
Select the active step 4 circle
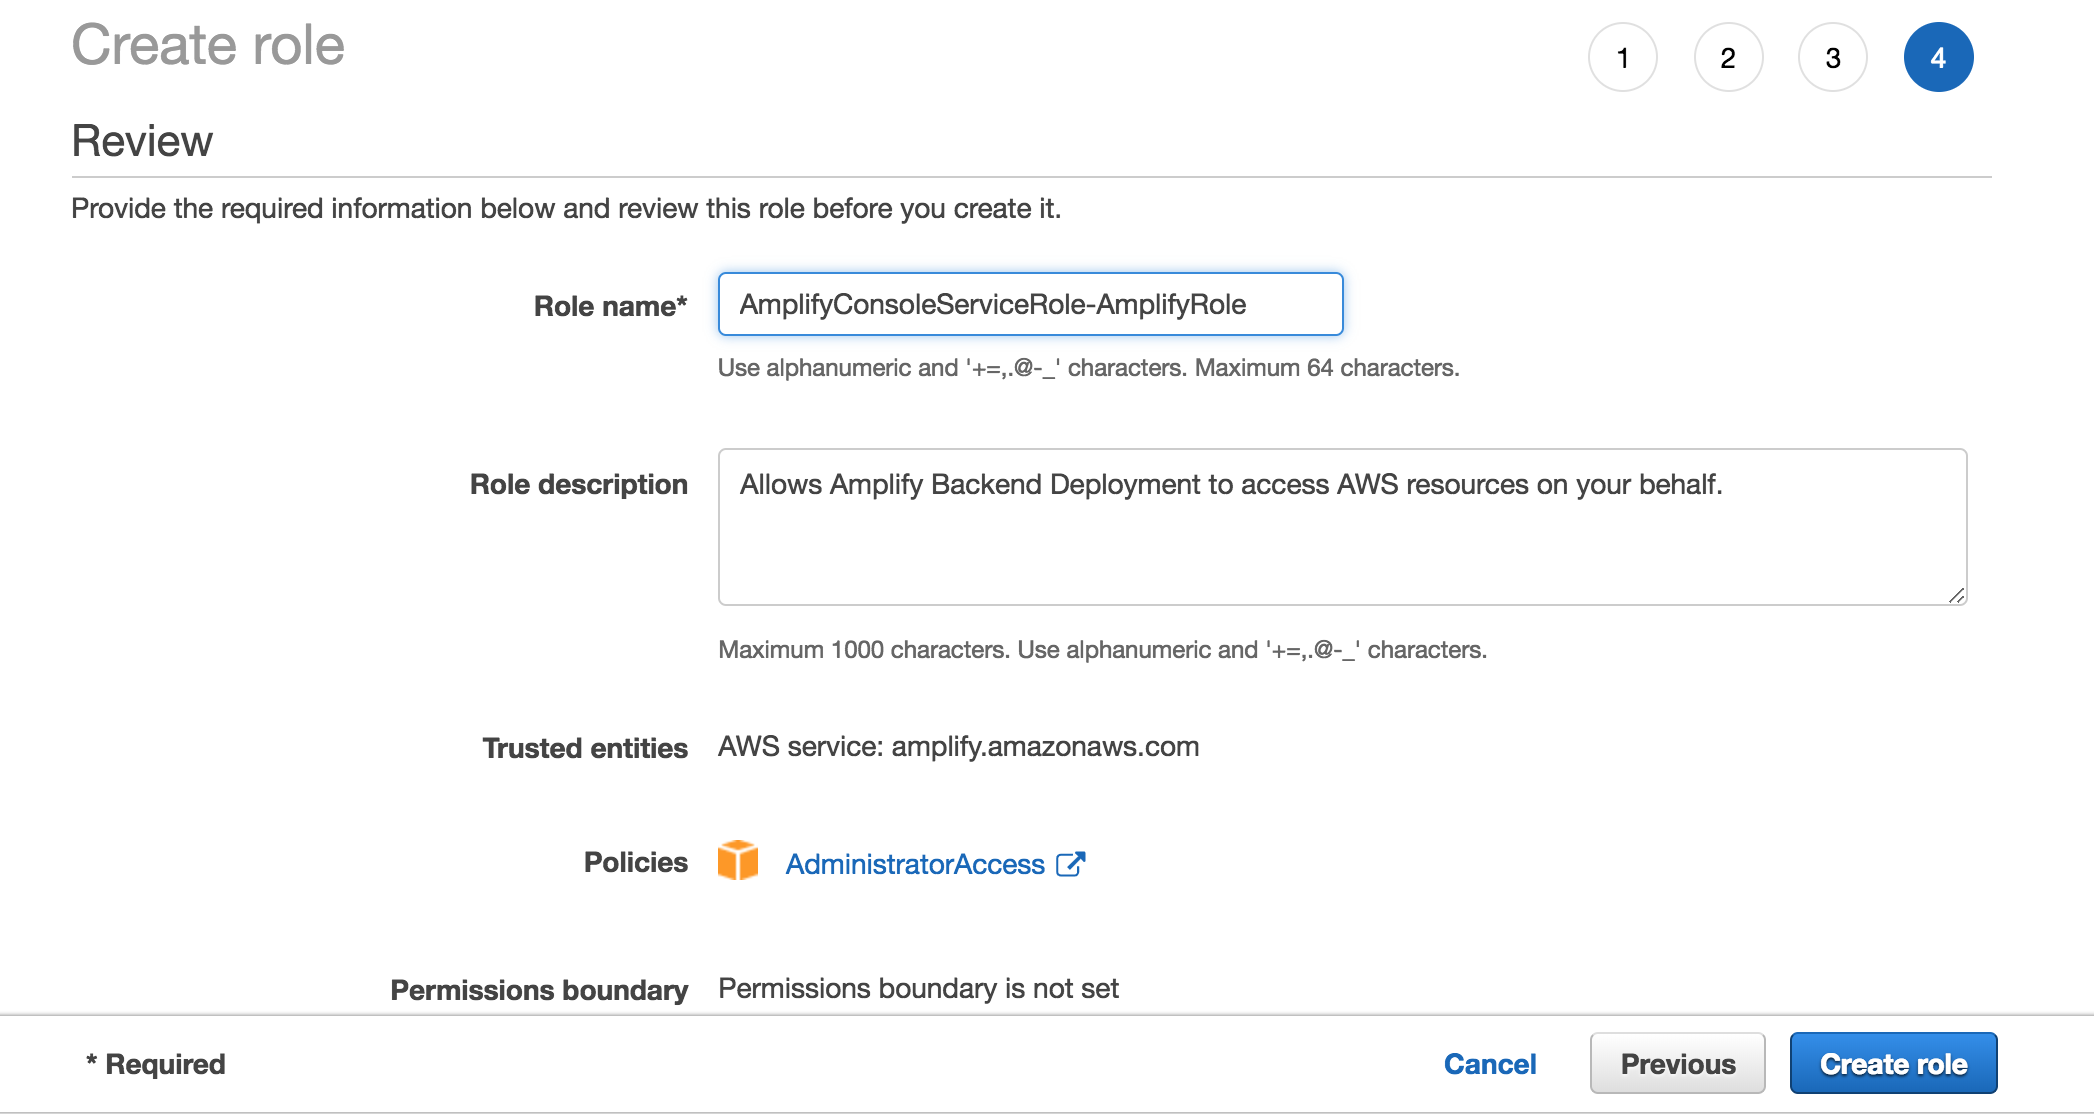pyautogui.click(x=1938, y=58)
